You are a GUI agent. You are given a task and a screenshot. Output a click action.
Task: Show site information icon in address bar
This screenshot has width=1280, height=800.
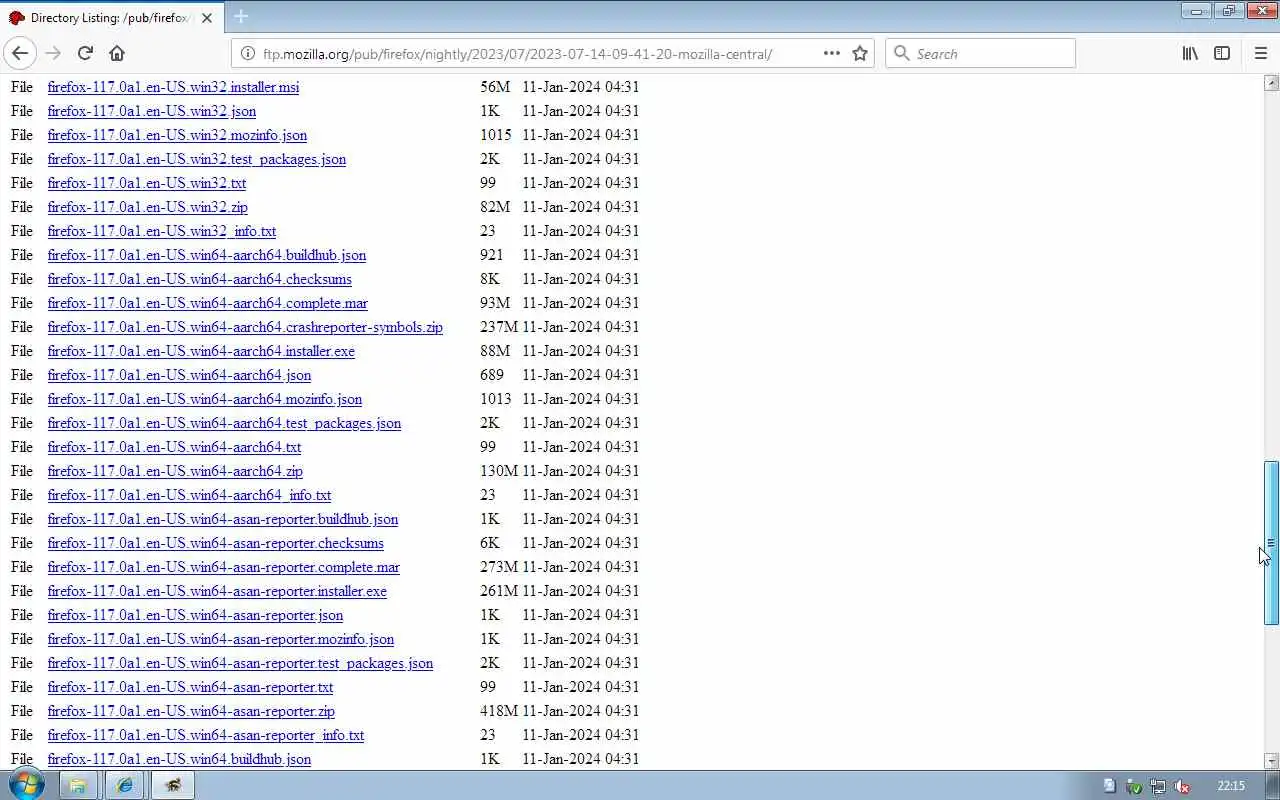(248, 54)
